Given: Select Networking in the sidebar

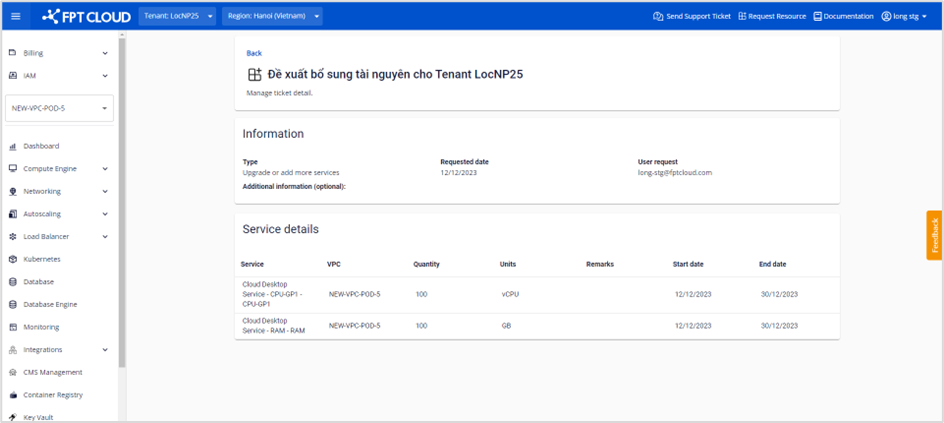Looking at the screenshot, I should tap(42, 191).
